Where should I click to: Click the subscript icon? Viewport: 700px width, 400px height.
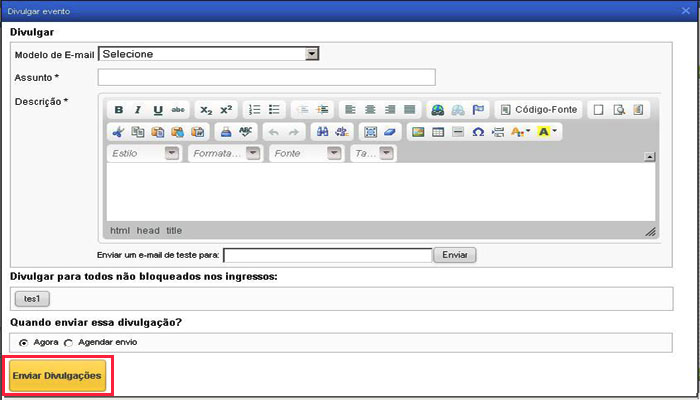[x=206, y=109]
